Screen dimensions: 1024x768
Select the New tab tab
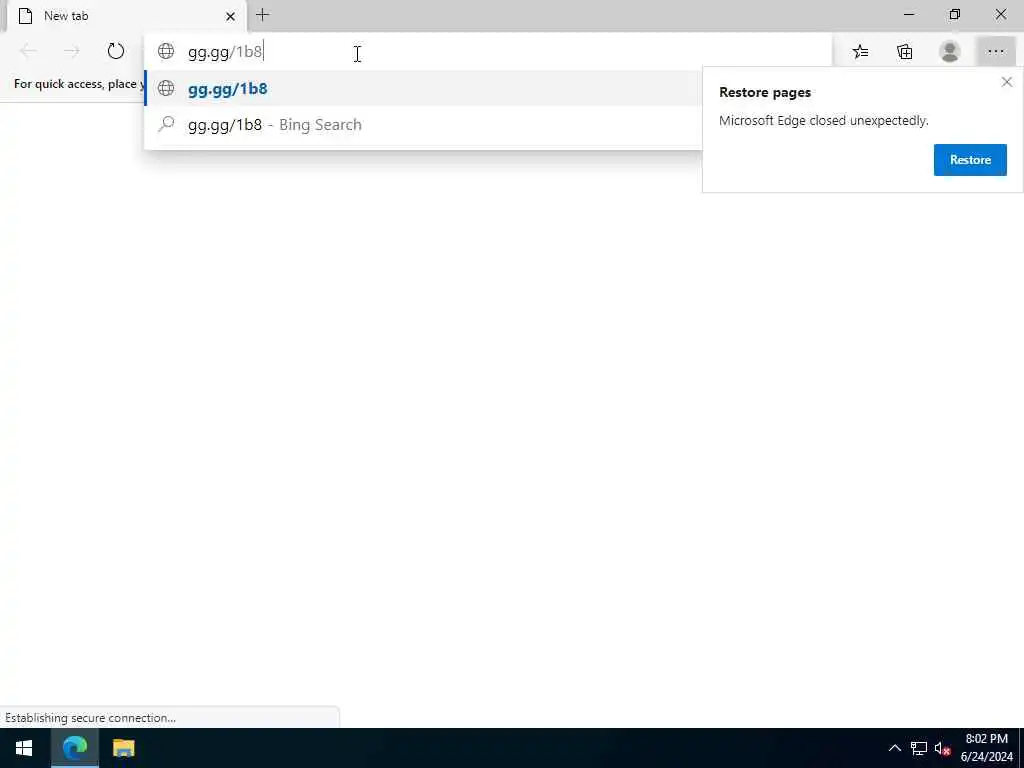pyautogui.click(x=127, y=16)
